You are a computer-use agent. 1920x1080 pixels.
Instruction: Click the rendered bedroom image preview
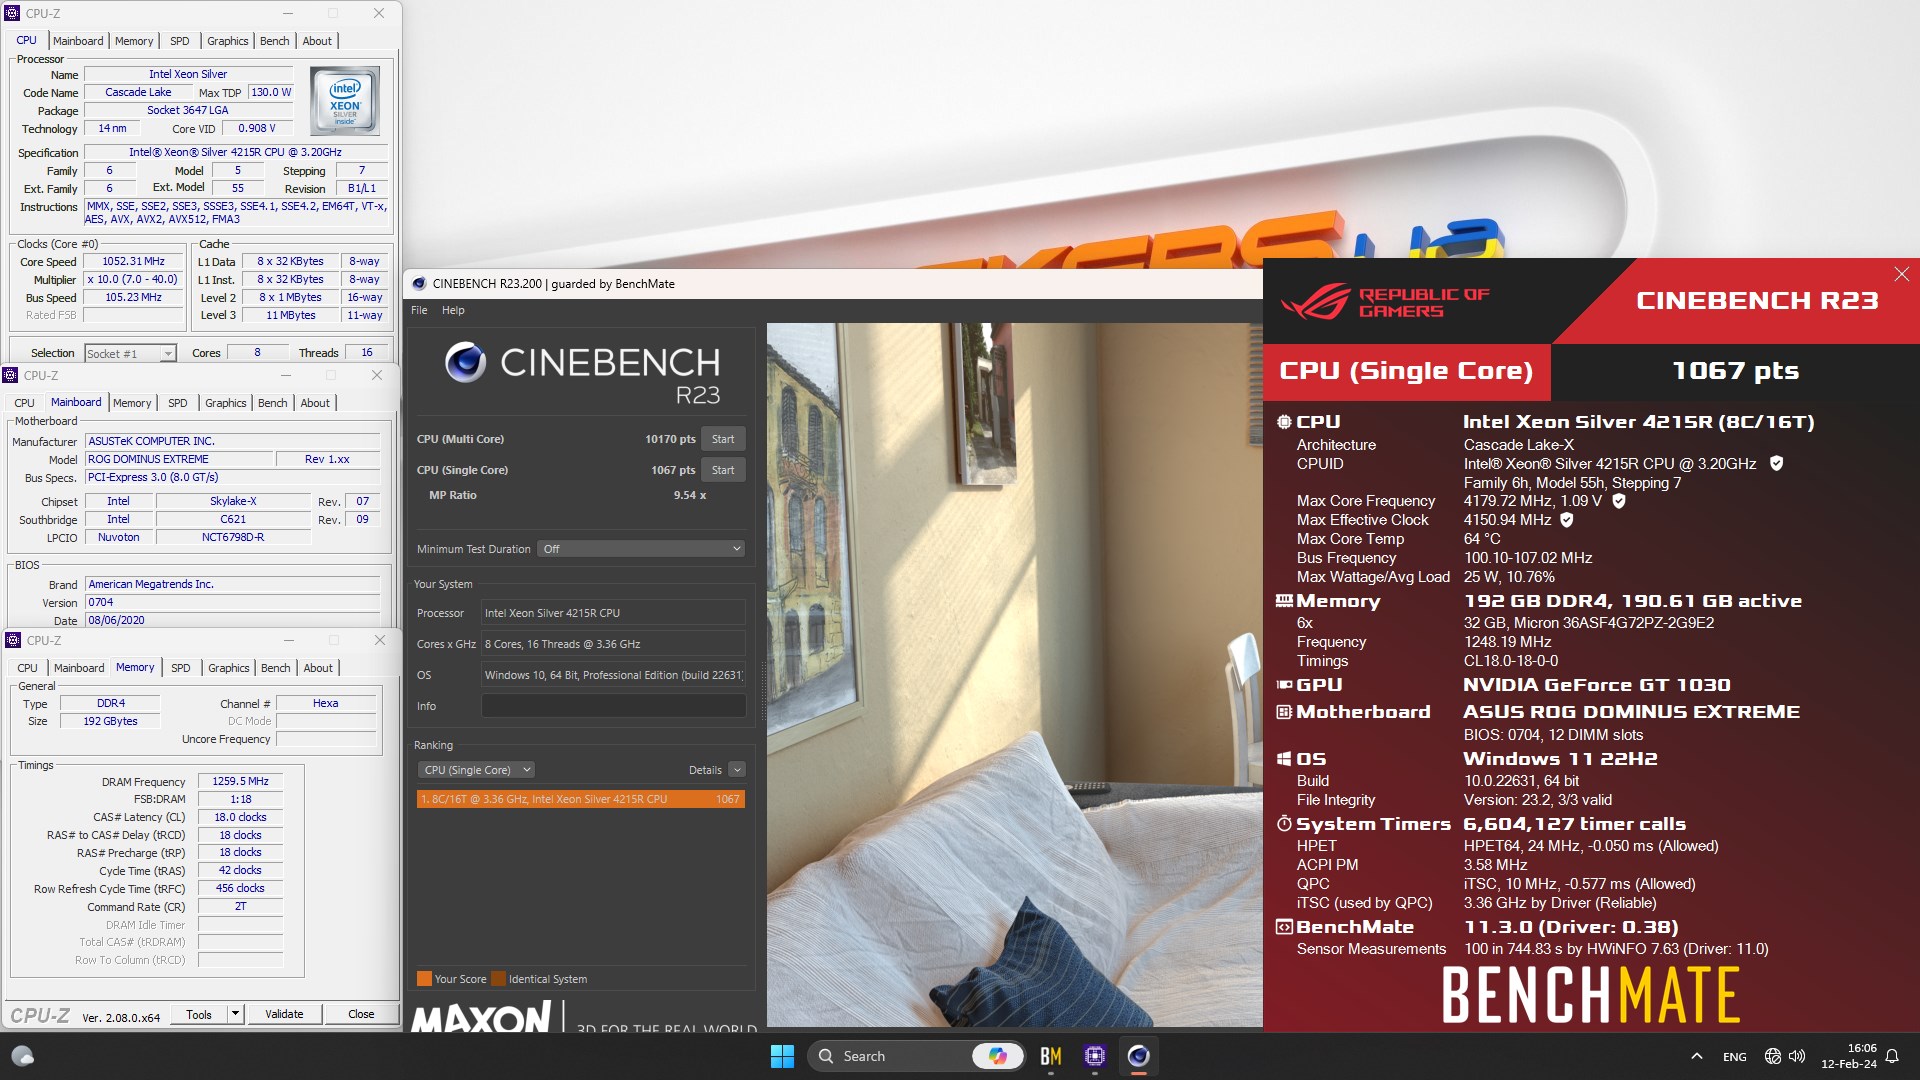click(1014, 675)
